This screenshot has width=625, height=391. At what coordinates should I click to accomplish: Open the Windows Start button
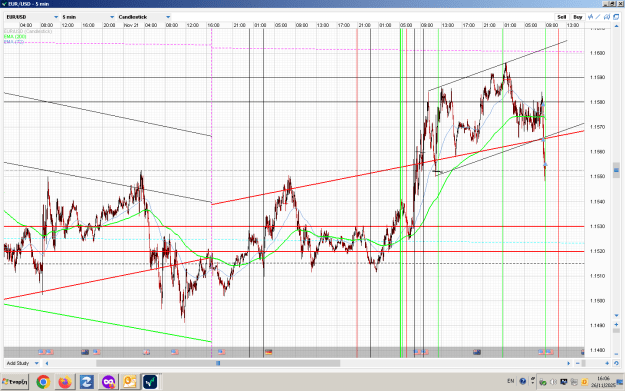pos(15,382)
